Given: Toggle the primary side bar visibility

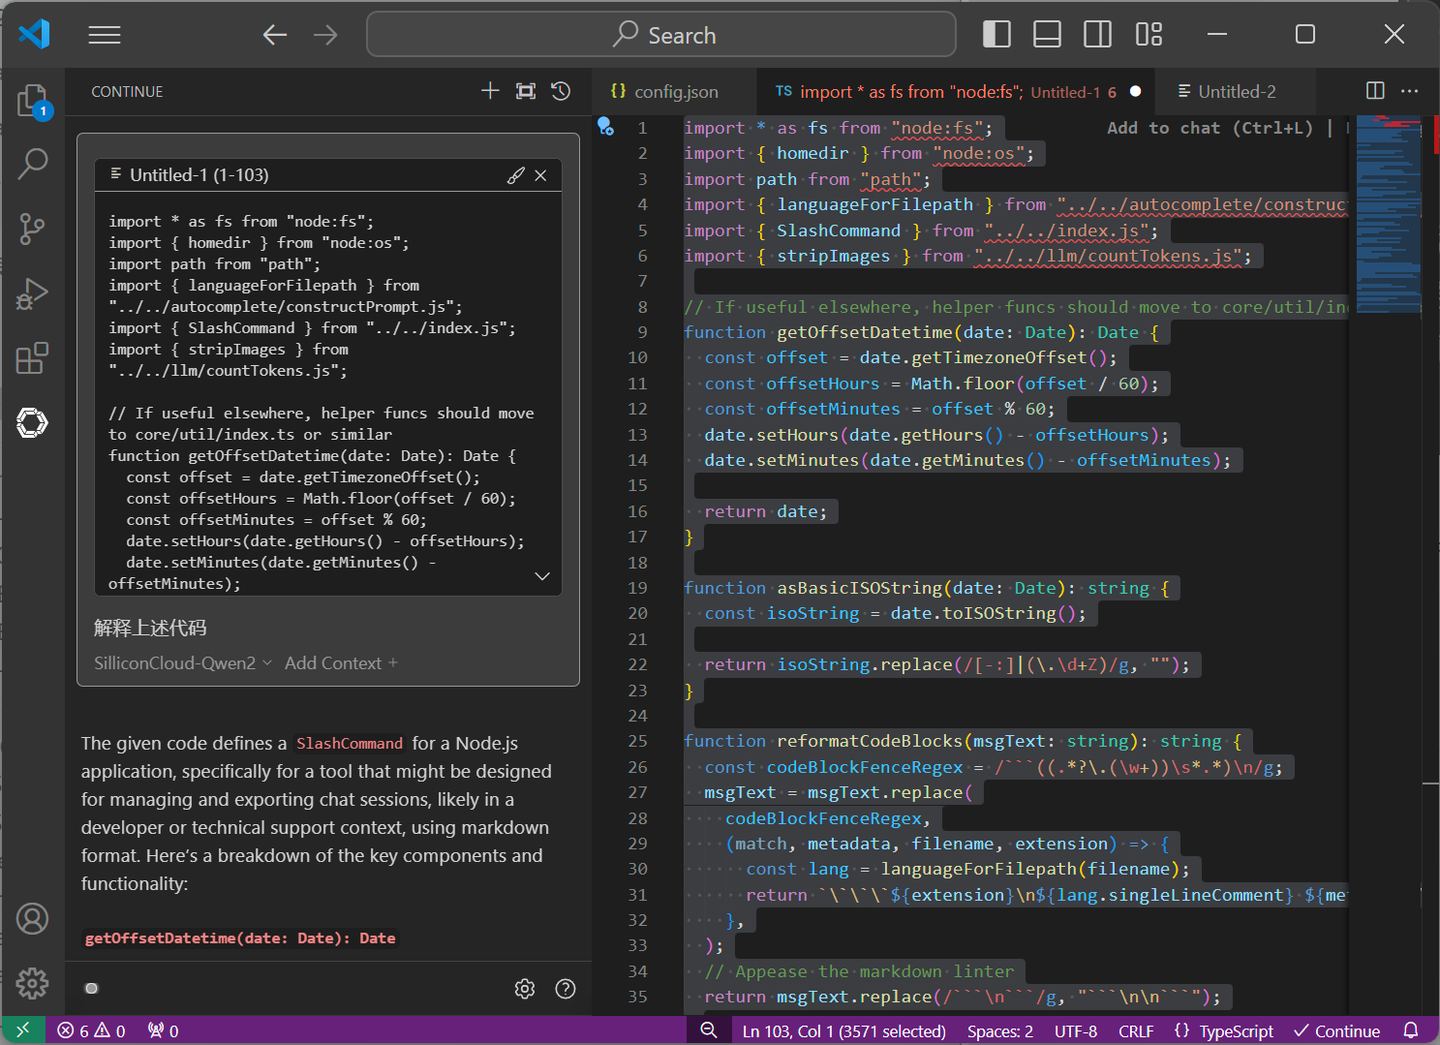Looking at the screenshot, I should tap(997, 35).
